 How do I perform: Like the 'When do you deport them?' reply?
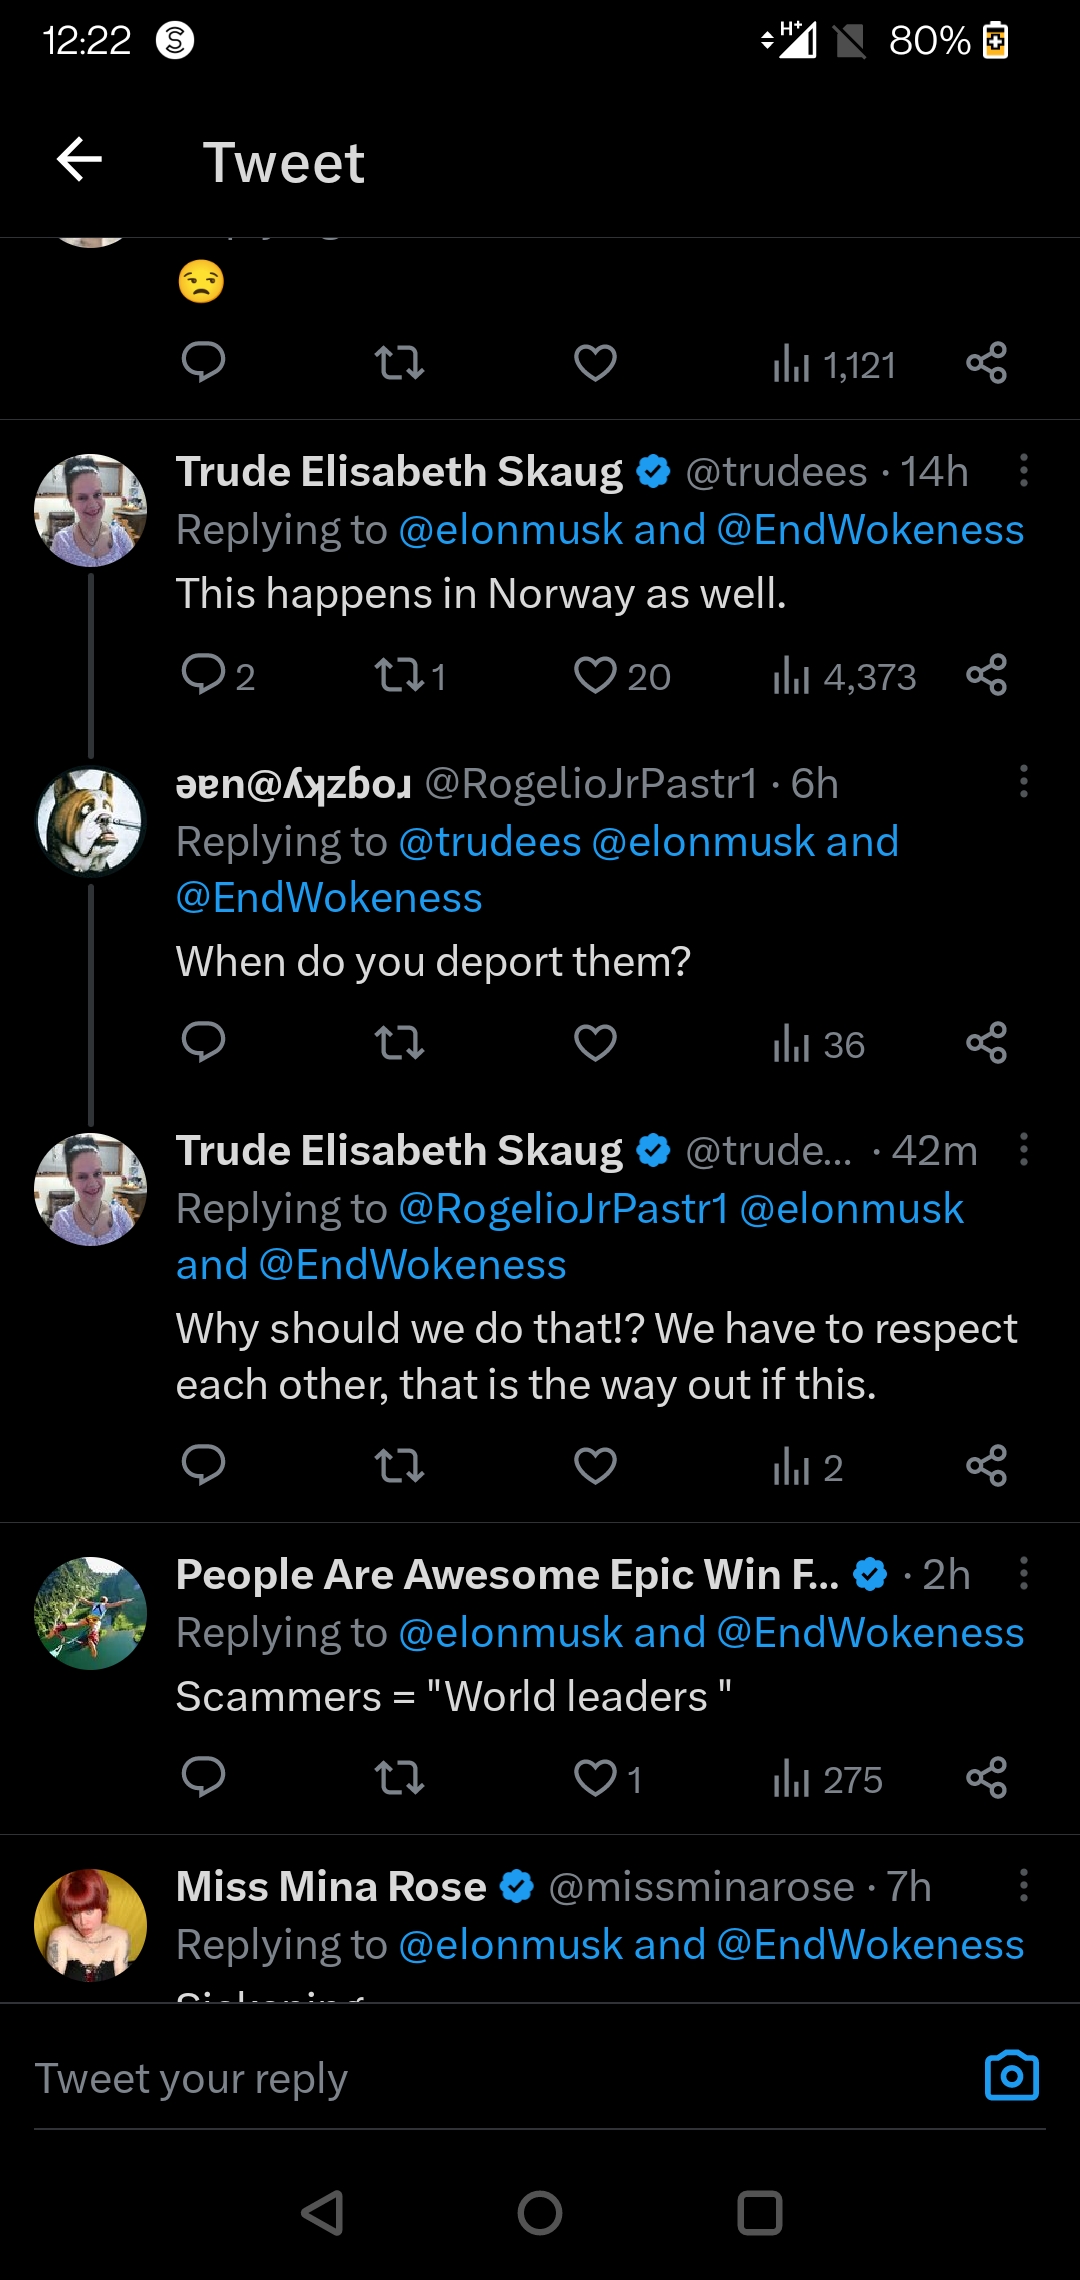[595, 1043]
